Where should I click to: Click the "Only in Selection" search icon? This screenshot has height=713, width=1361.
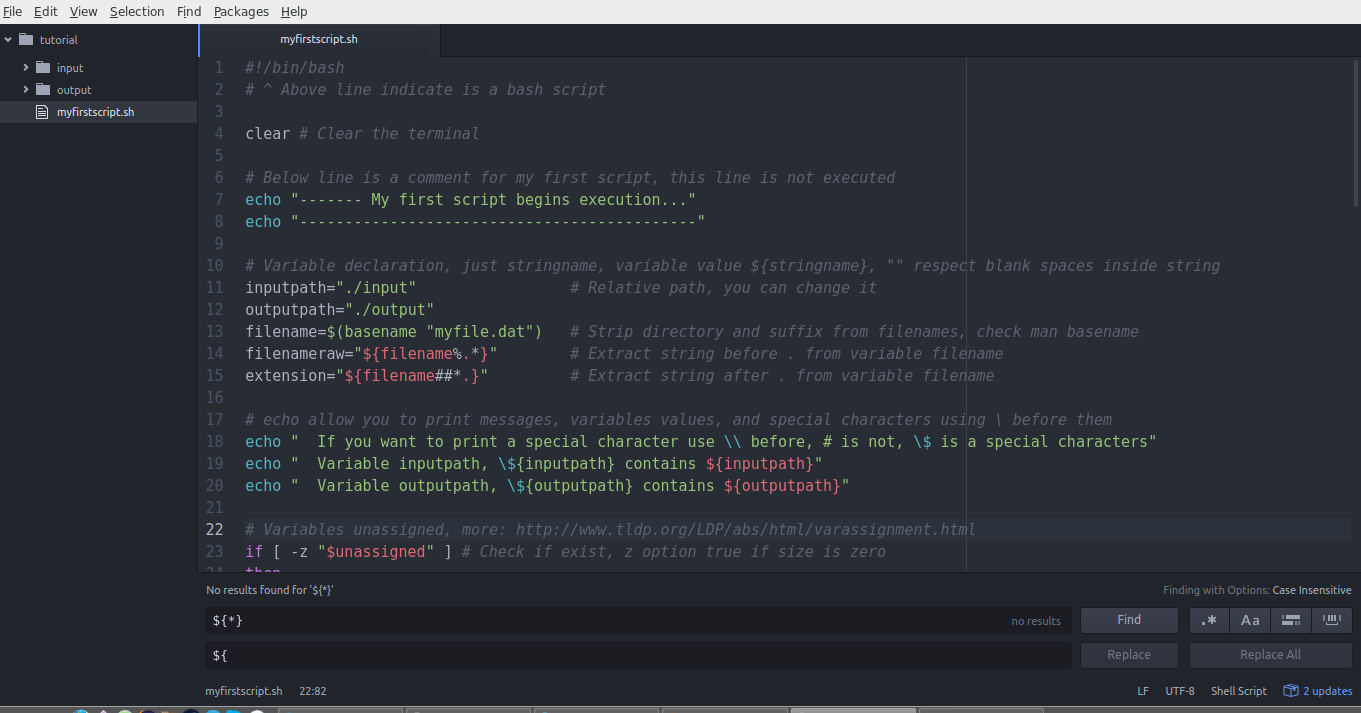pos(1290,620)
